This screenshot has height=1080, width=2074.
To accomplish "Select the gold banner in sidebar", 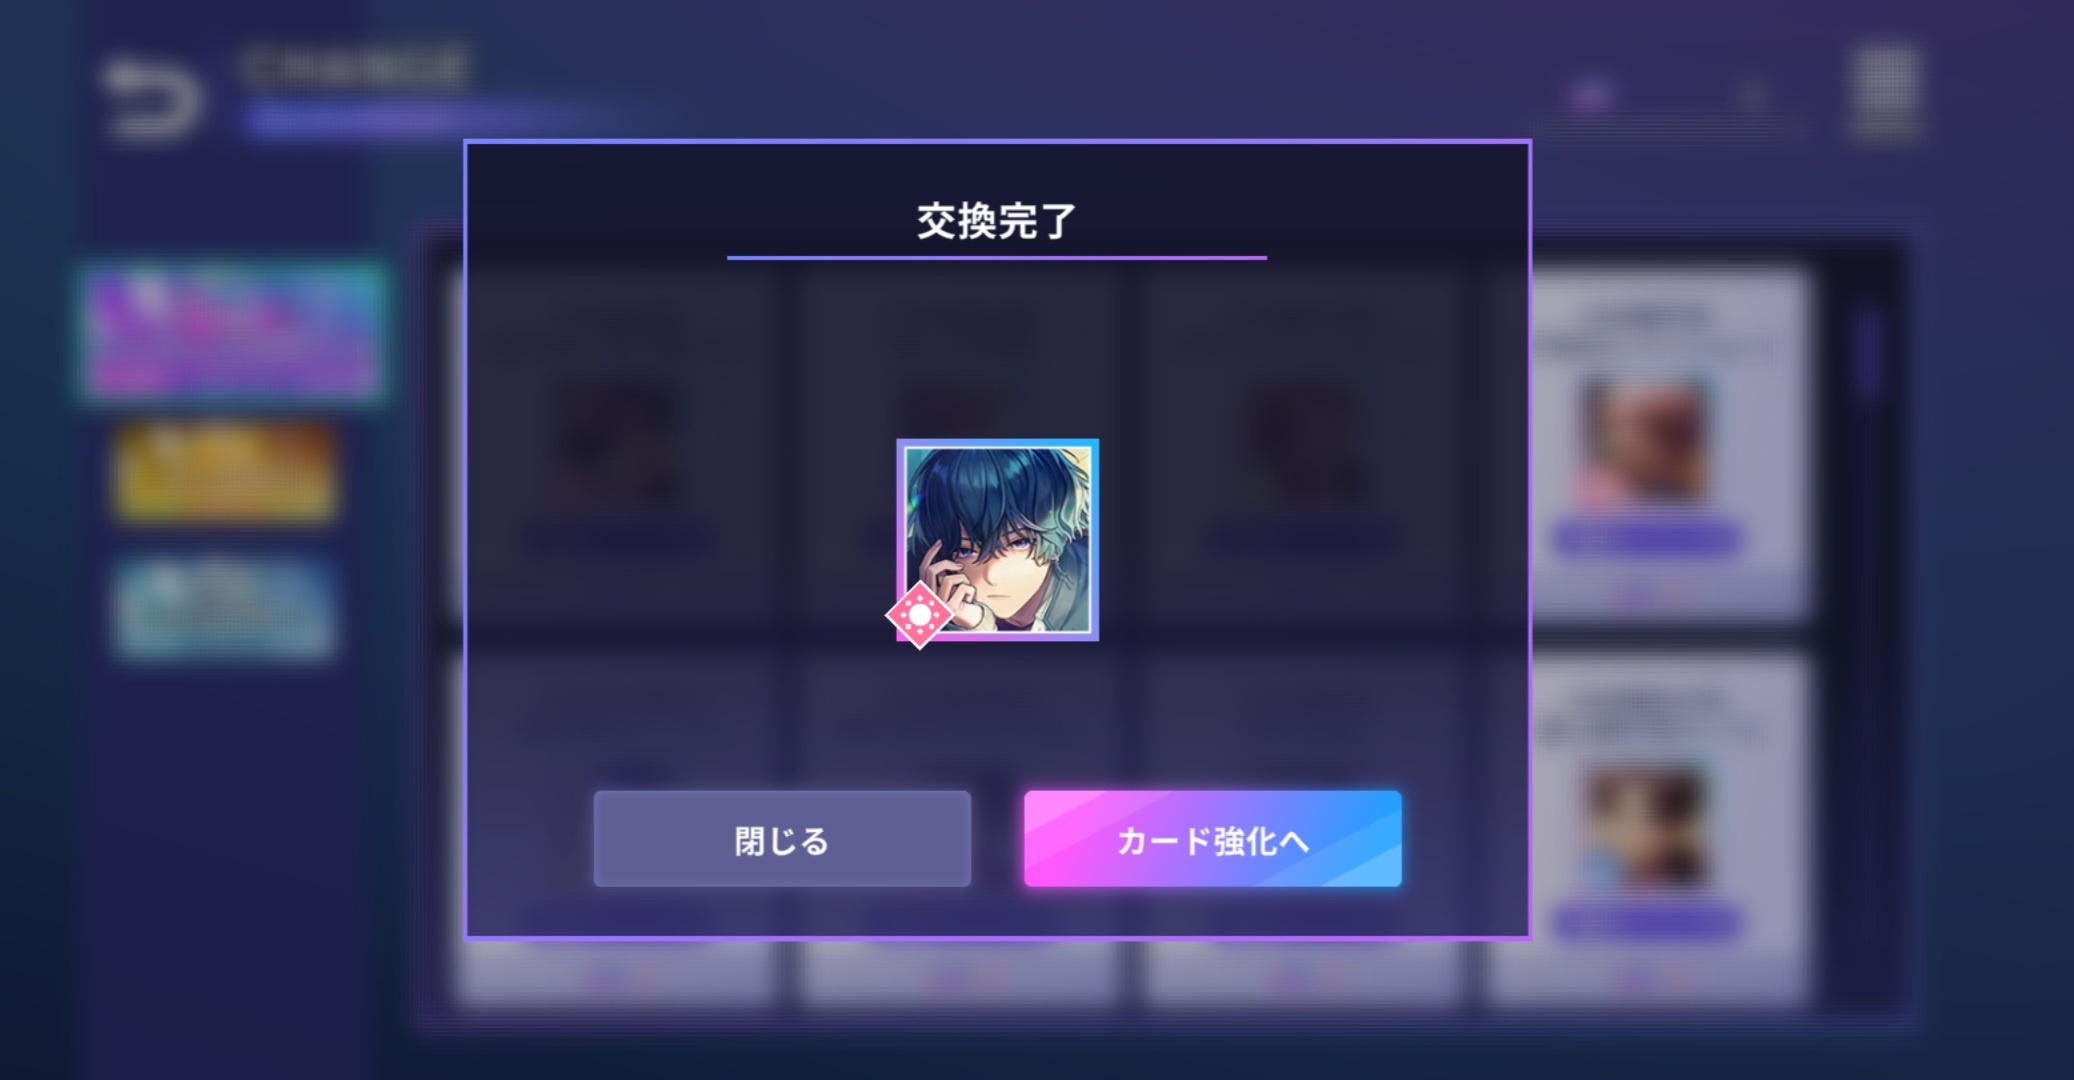I will [x=225, y=471].
